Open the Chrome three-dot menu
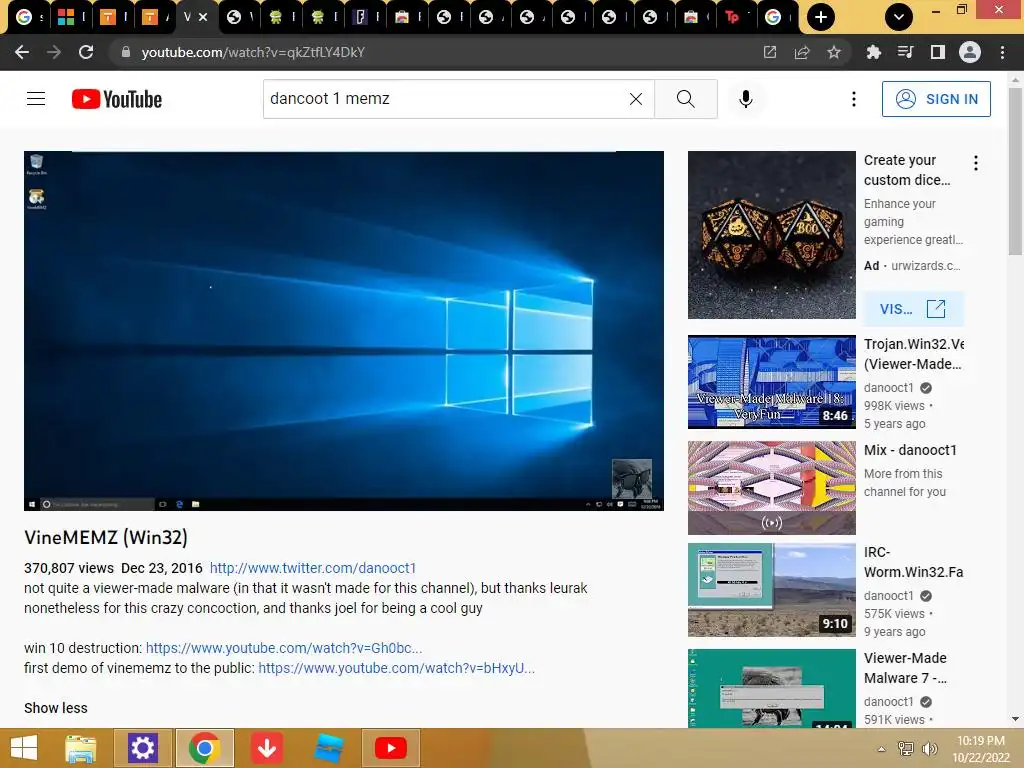 click(x=1002, y=52)
